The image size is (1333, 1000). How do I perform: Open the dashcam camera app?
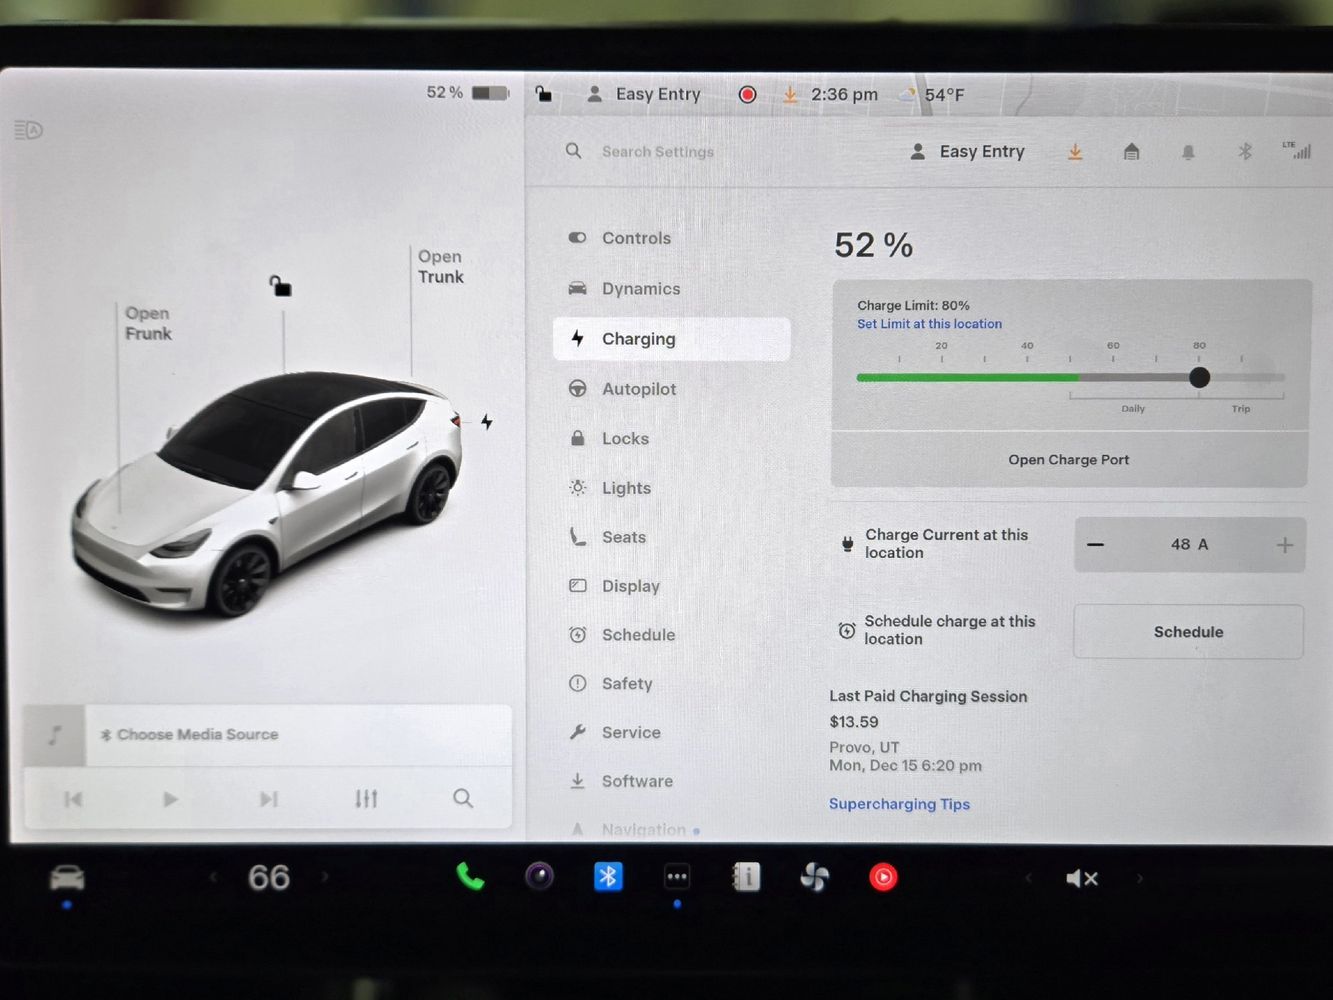539,877
